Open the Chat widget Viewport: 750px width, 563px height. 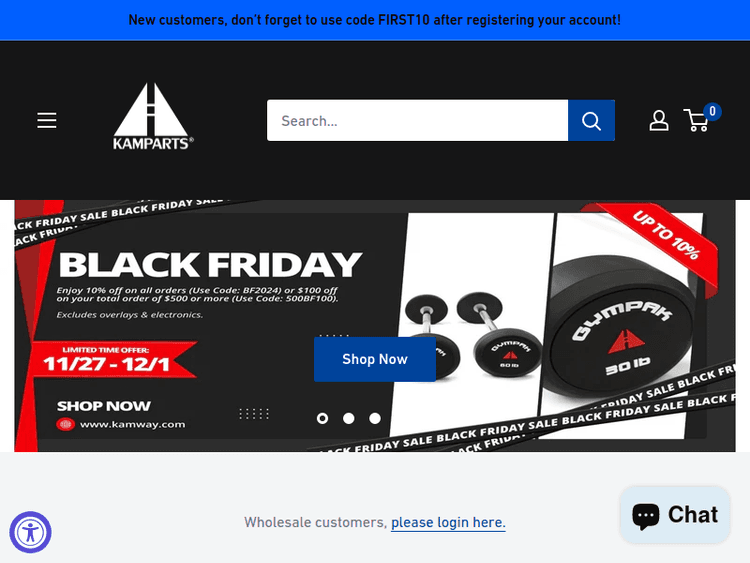point(675,515)
